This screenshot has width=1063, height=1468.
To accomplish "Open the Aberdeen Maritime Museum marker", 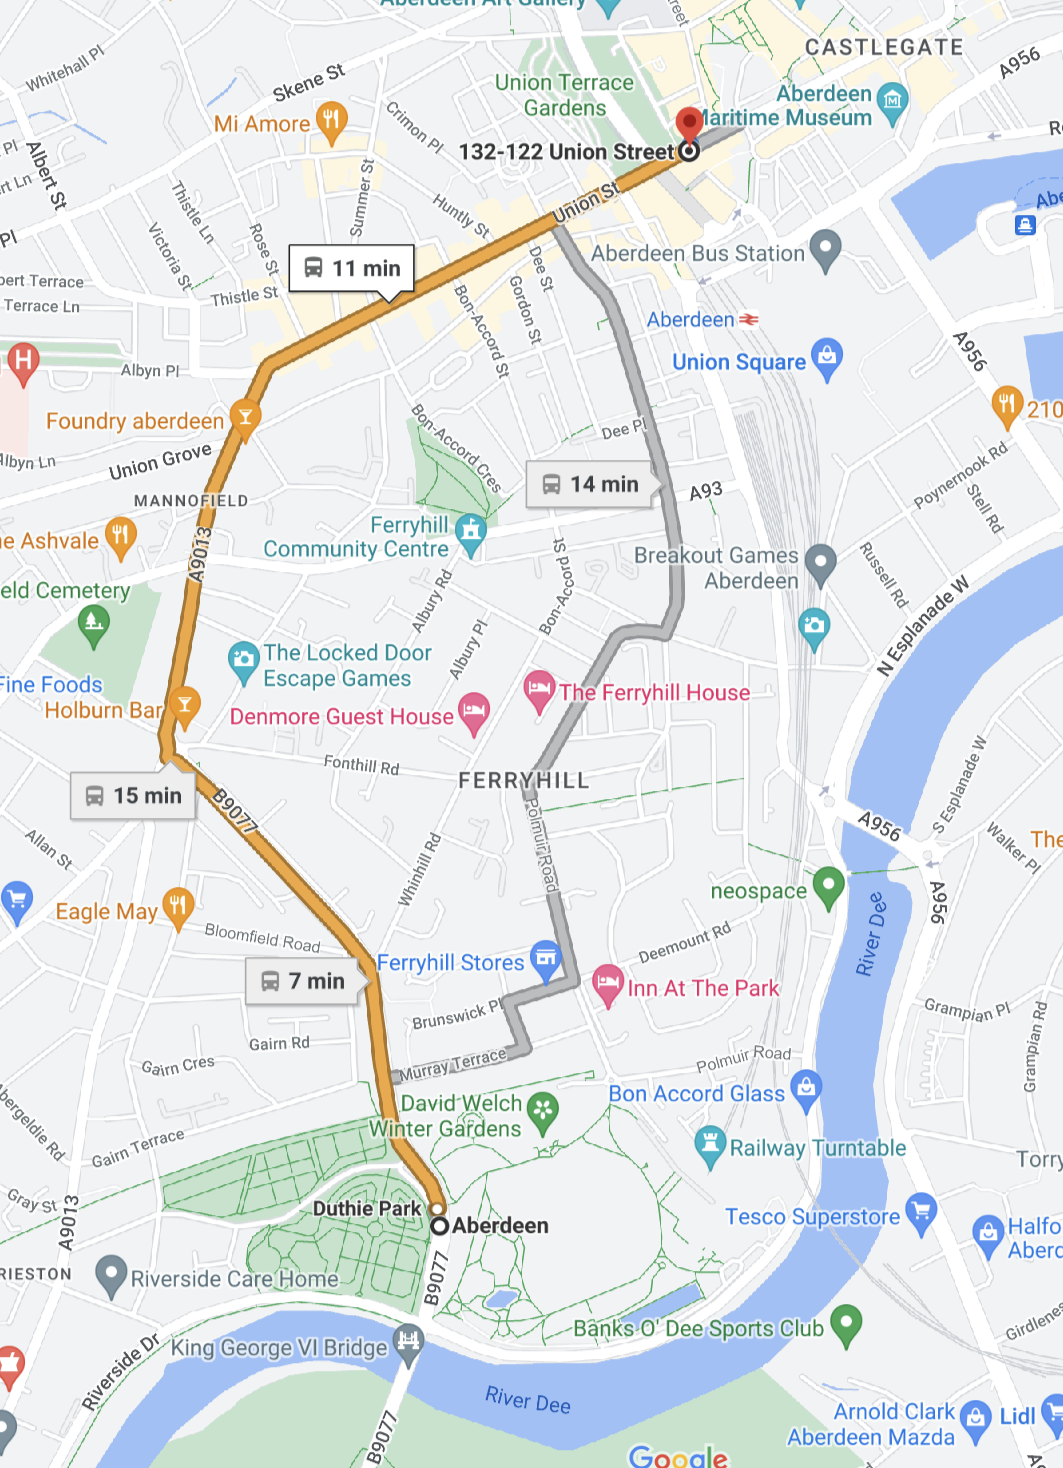I will tap(892, 99).
